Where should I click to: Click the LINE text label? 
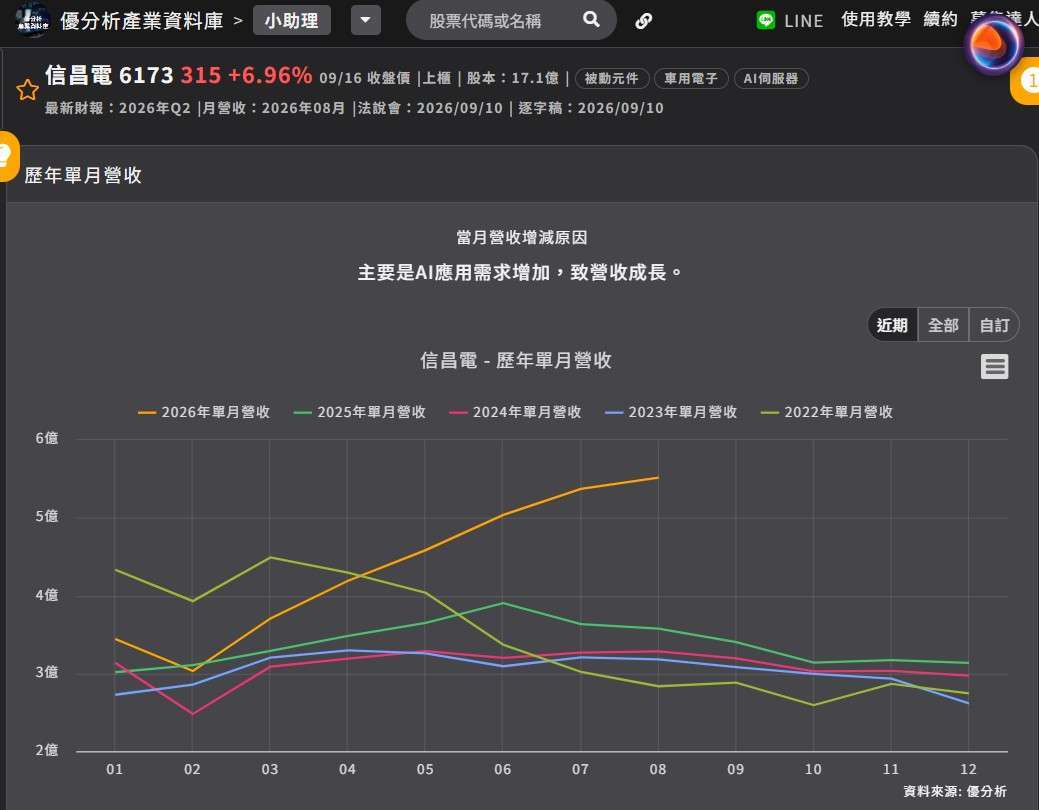[804, 21]
